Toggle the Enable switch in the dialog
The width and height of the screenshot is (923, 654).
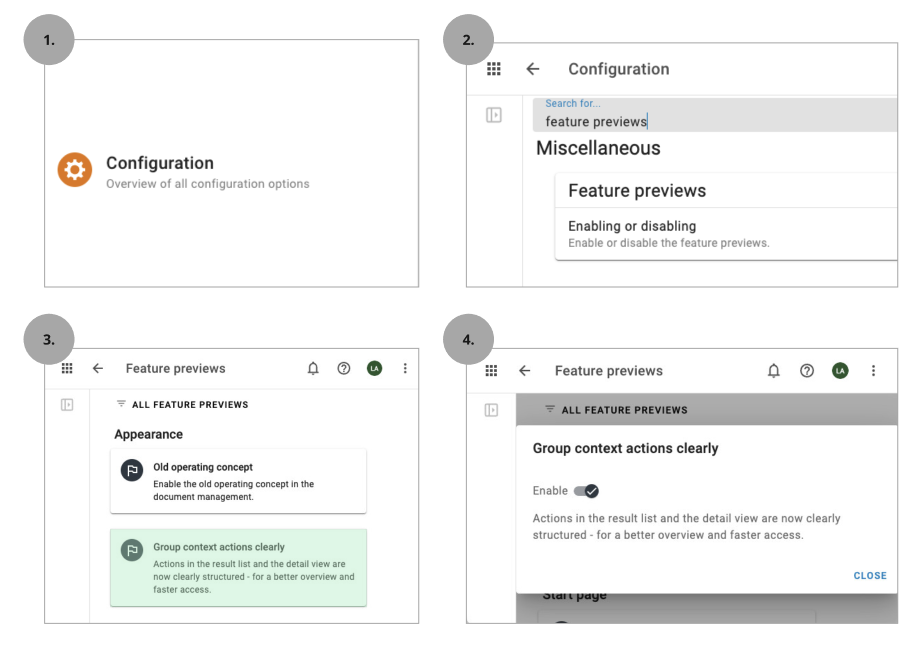click(586, 491)
